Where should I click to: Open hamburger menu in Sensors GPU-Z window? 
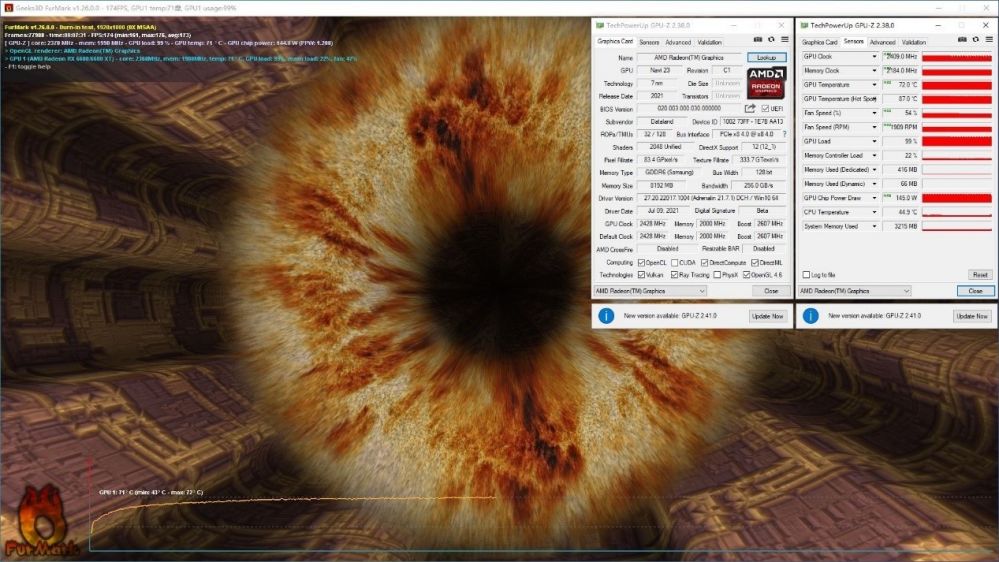point(989,40)
